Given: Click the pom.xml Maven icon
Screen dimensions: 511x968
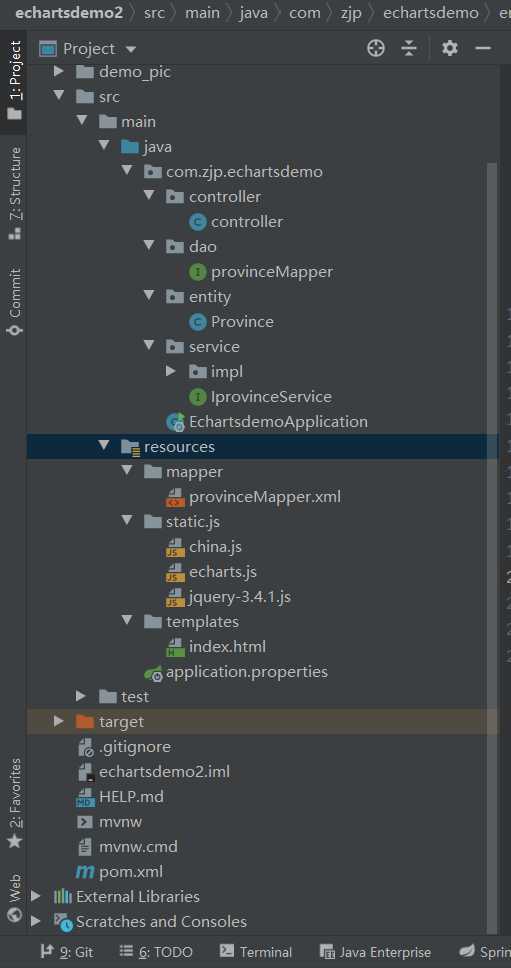Looking at the screenshot, I should (x=85, y=872).
